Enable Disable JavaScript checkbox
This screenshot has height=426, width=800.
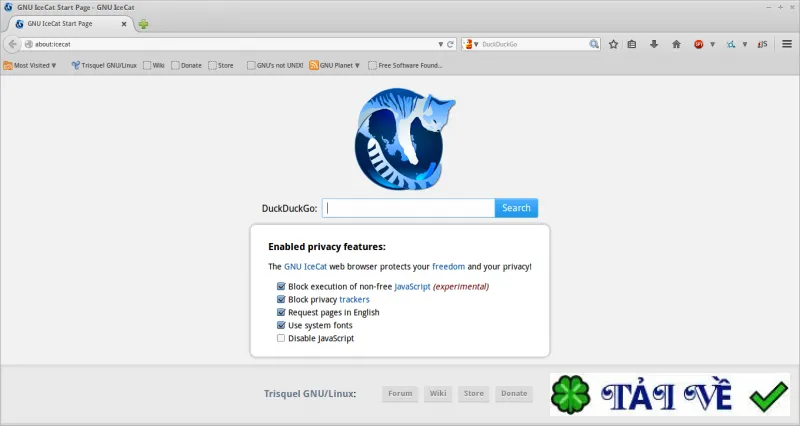coord(281,338)
